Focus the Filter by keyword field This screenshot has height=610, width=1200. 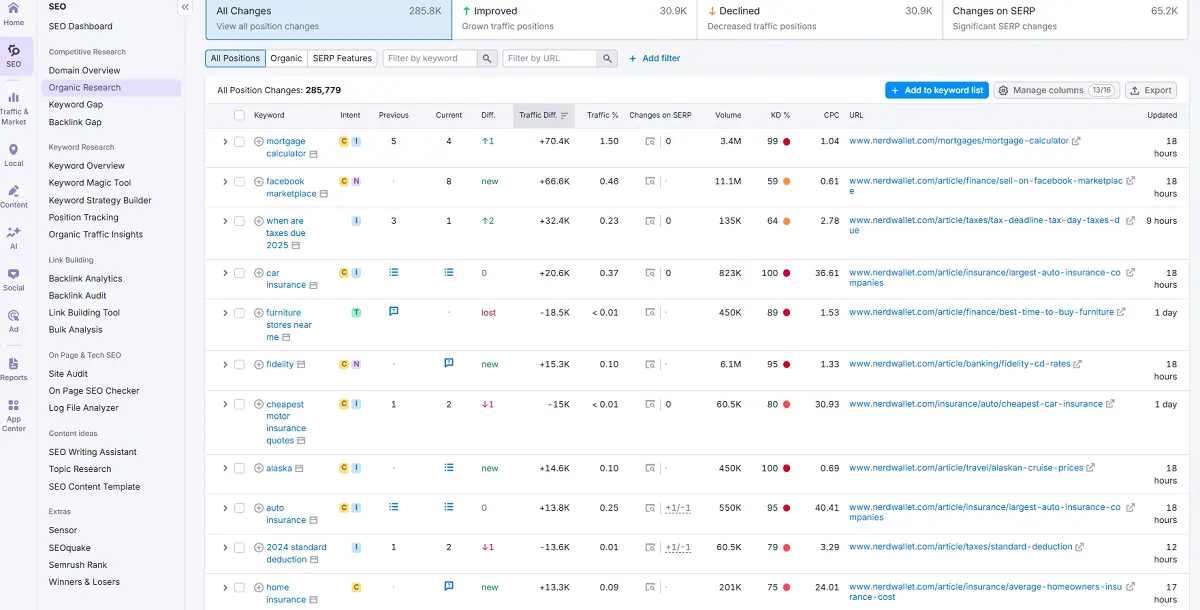(430, 58)
